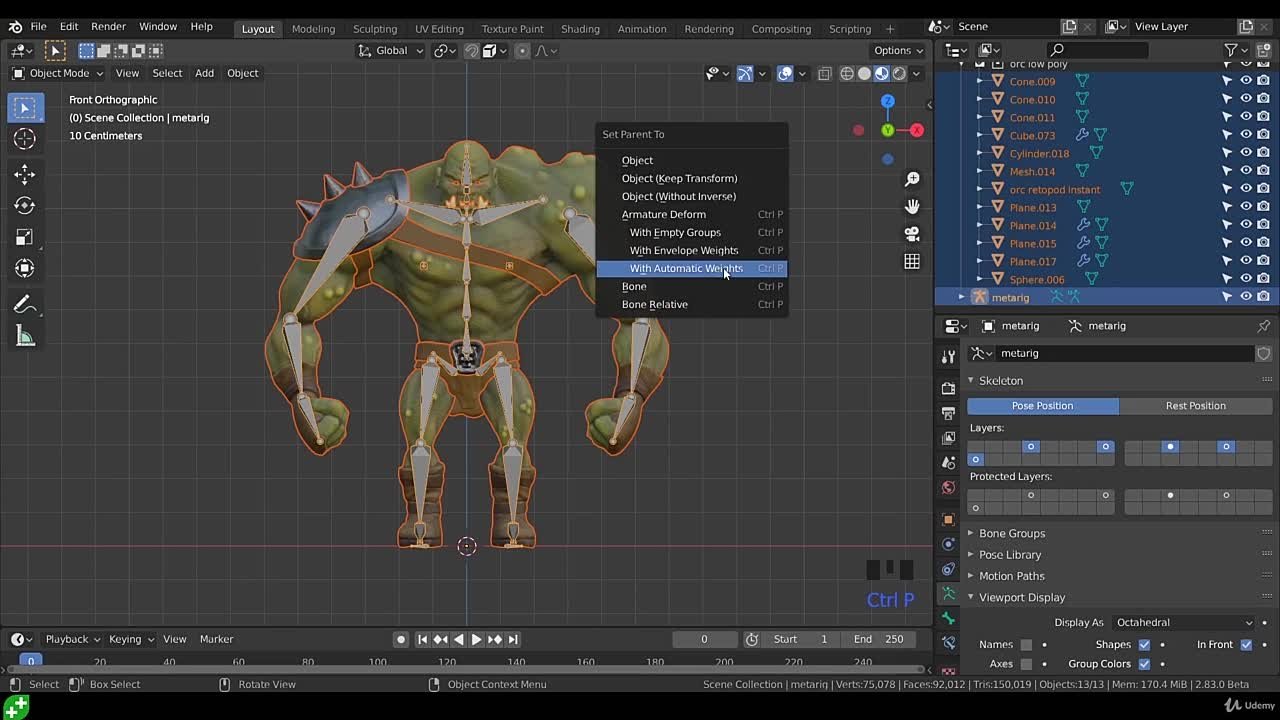
Task: Select rendered viewport shading
Action: click(x=899, y=73)
